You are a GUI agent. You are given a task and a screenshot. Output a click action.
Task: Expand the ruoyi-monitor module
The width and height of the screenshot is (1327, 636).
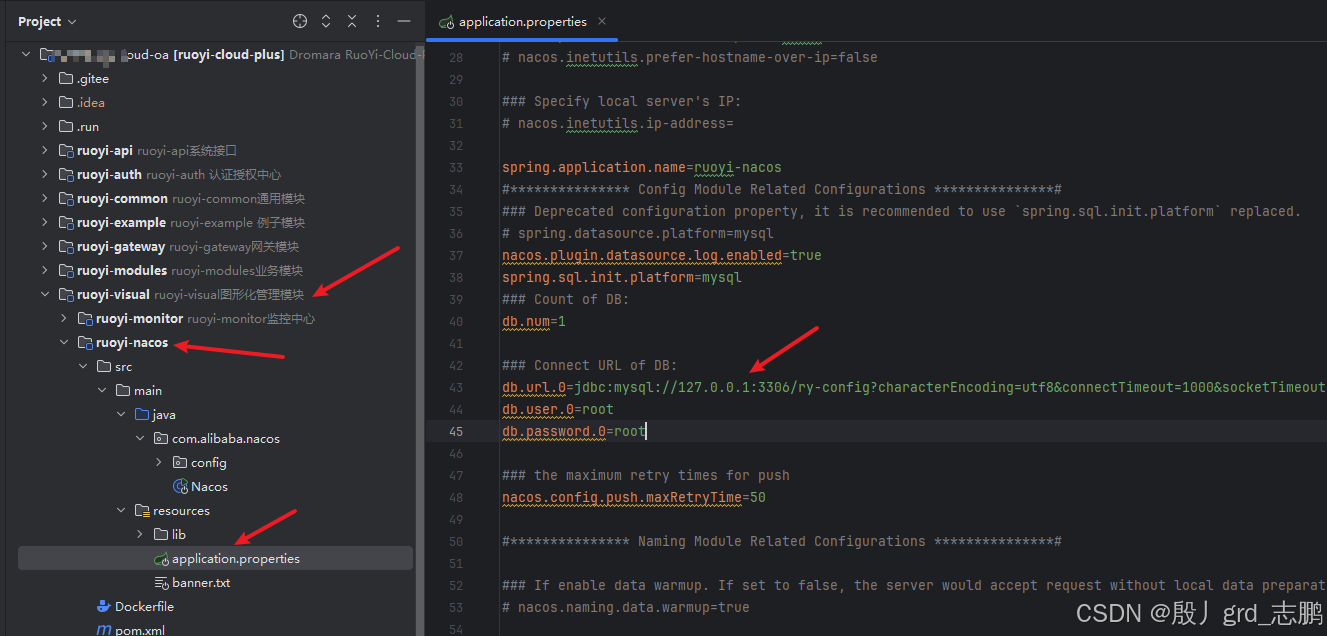tap(64, 318)
